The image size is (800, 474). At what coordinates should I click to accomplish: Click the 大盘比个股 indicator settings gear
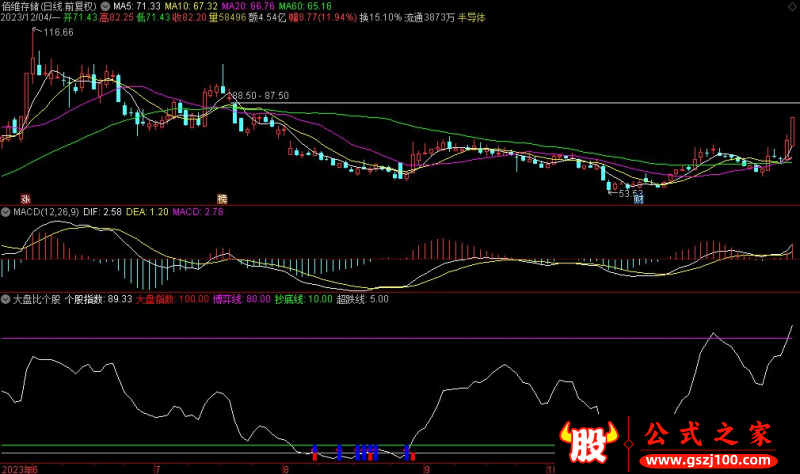pyautogui.click(x=5, y=298)
